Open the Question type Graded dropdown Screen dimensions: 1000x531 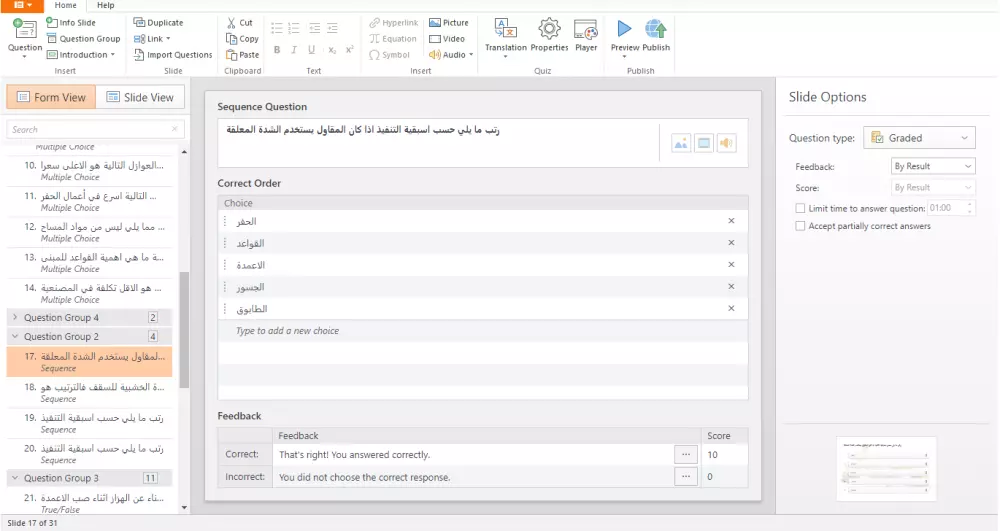click(x=919, y=138)
